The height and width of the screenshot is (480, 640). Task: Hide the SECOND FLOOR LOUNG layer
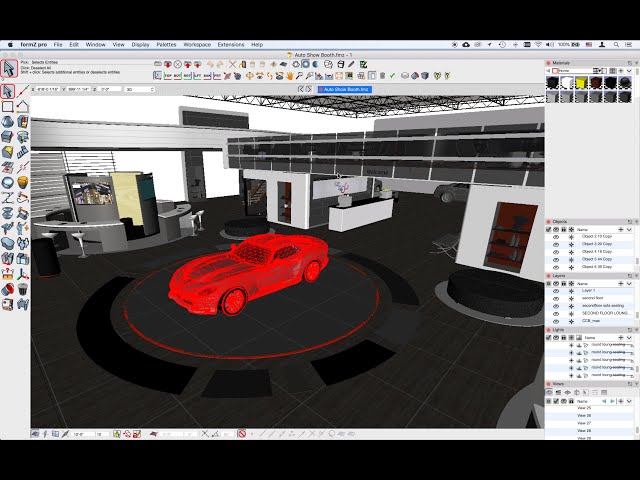(x=556, y=314)
